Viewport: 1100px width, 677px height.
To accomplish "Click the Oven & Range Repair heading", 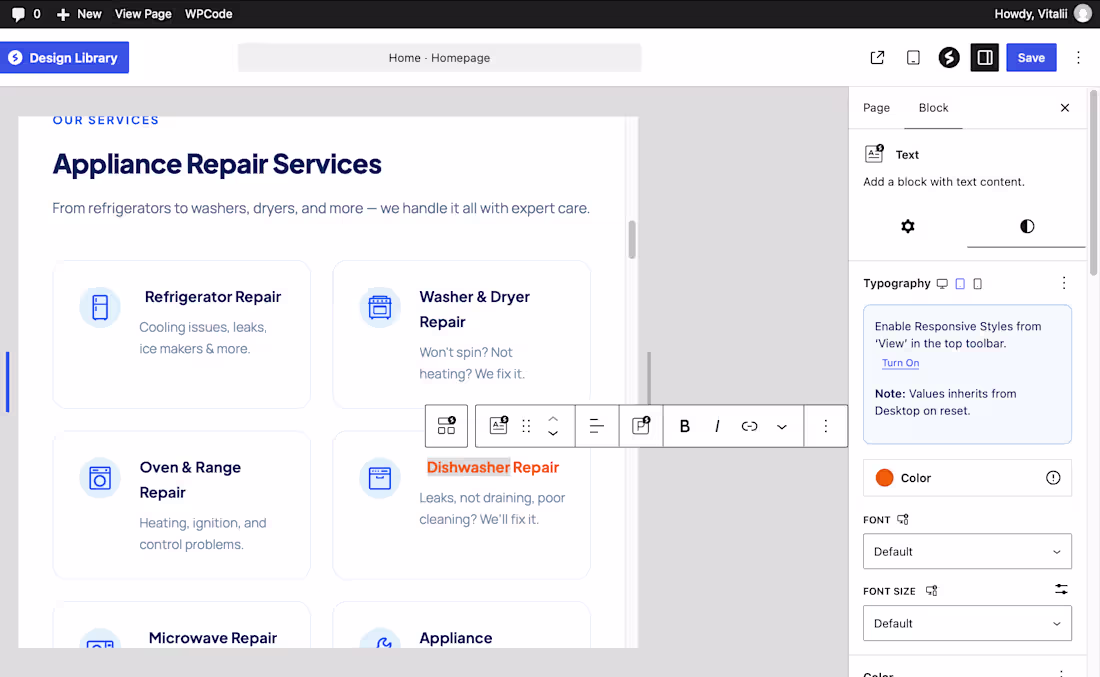I will click(190, 480).
